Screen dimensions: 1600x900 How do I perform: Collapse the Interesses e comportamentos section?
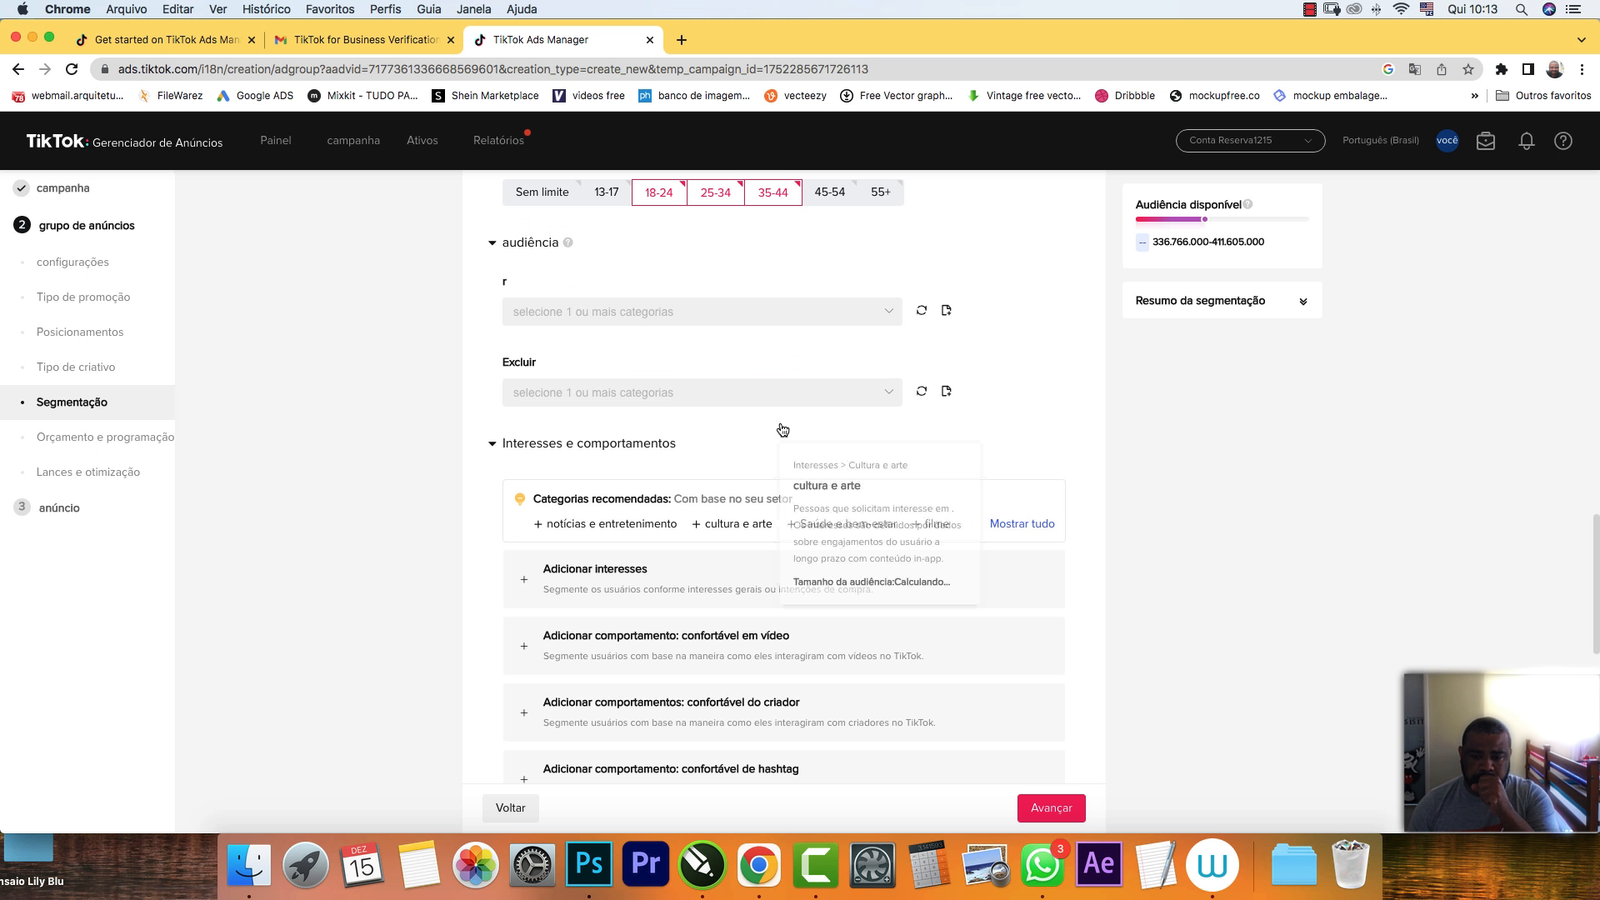tap(492, 444)
